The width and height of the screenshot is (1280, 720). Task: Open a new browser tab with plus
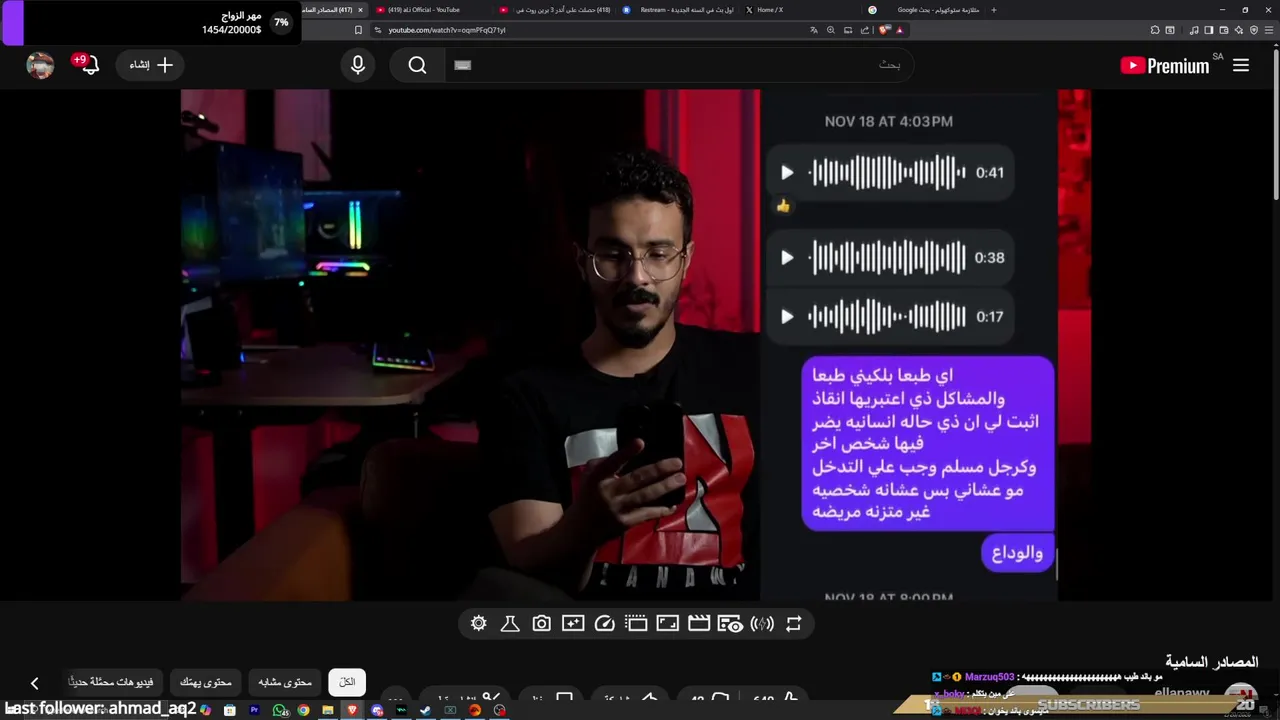[x=993, y=10]
